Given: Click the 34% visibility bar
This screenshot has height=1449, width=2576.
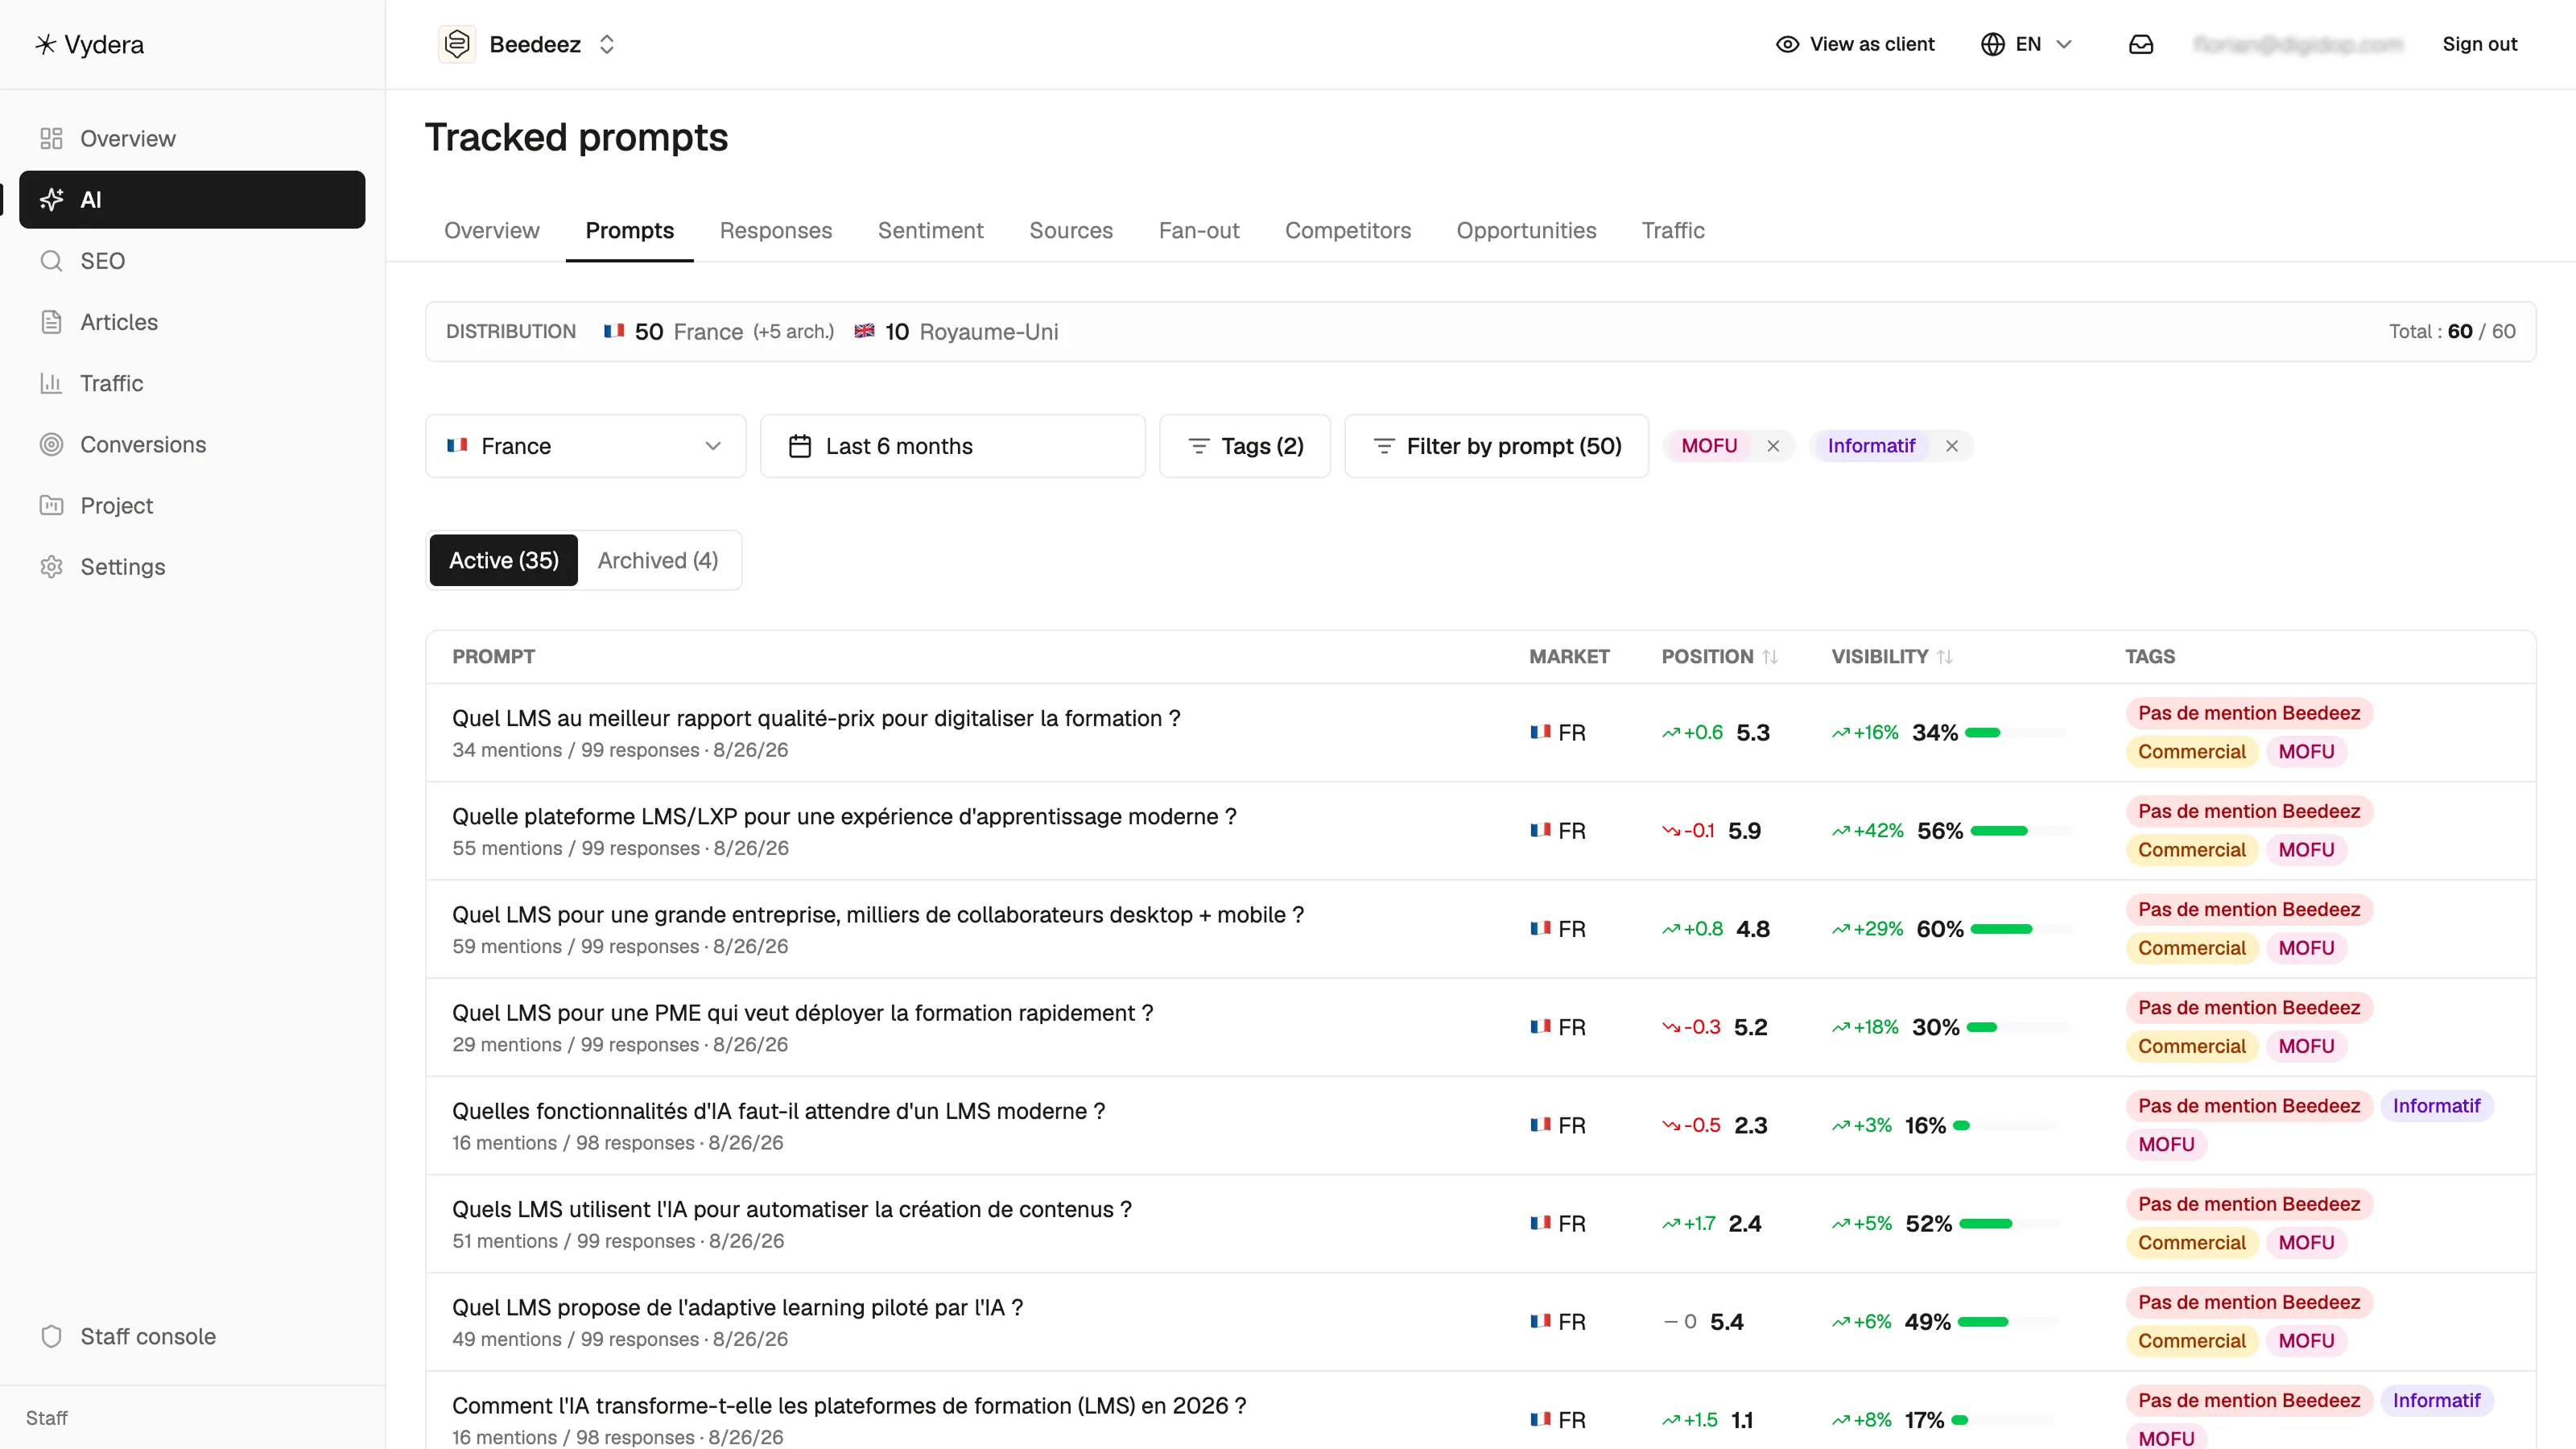Looking at the screenshot, I should [2017, 733].
